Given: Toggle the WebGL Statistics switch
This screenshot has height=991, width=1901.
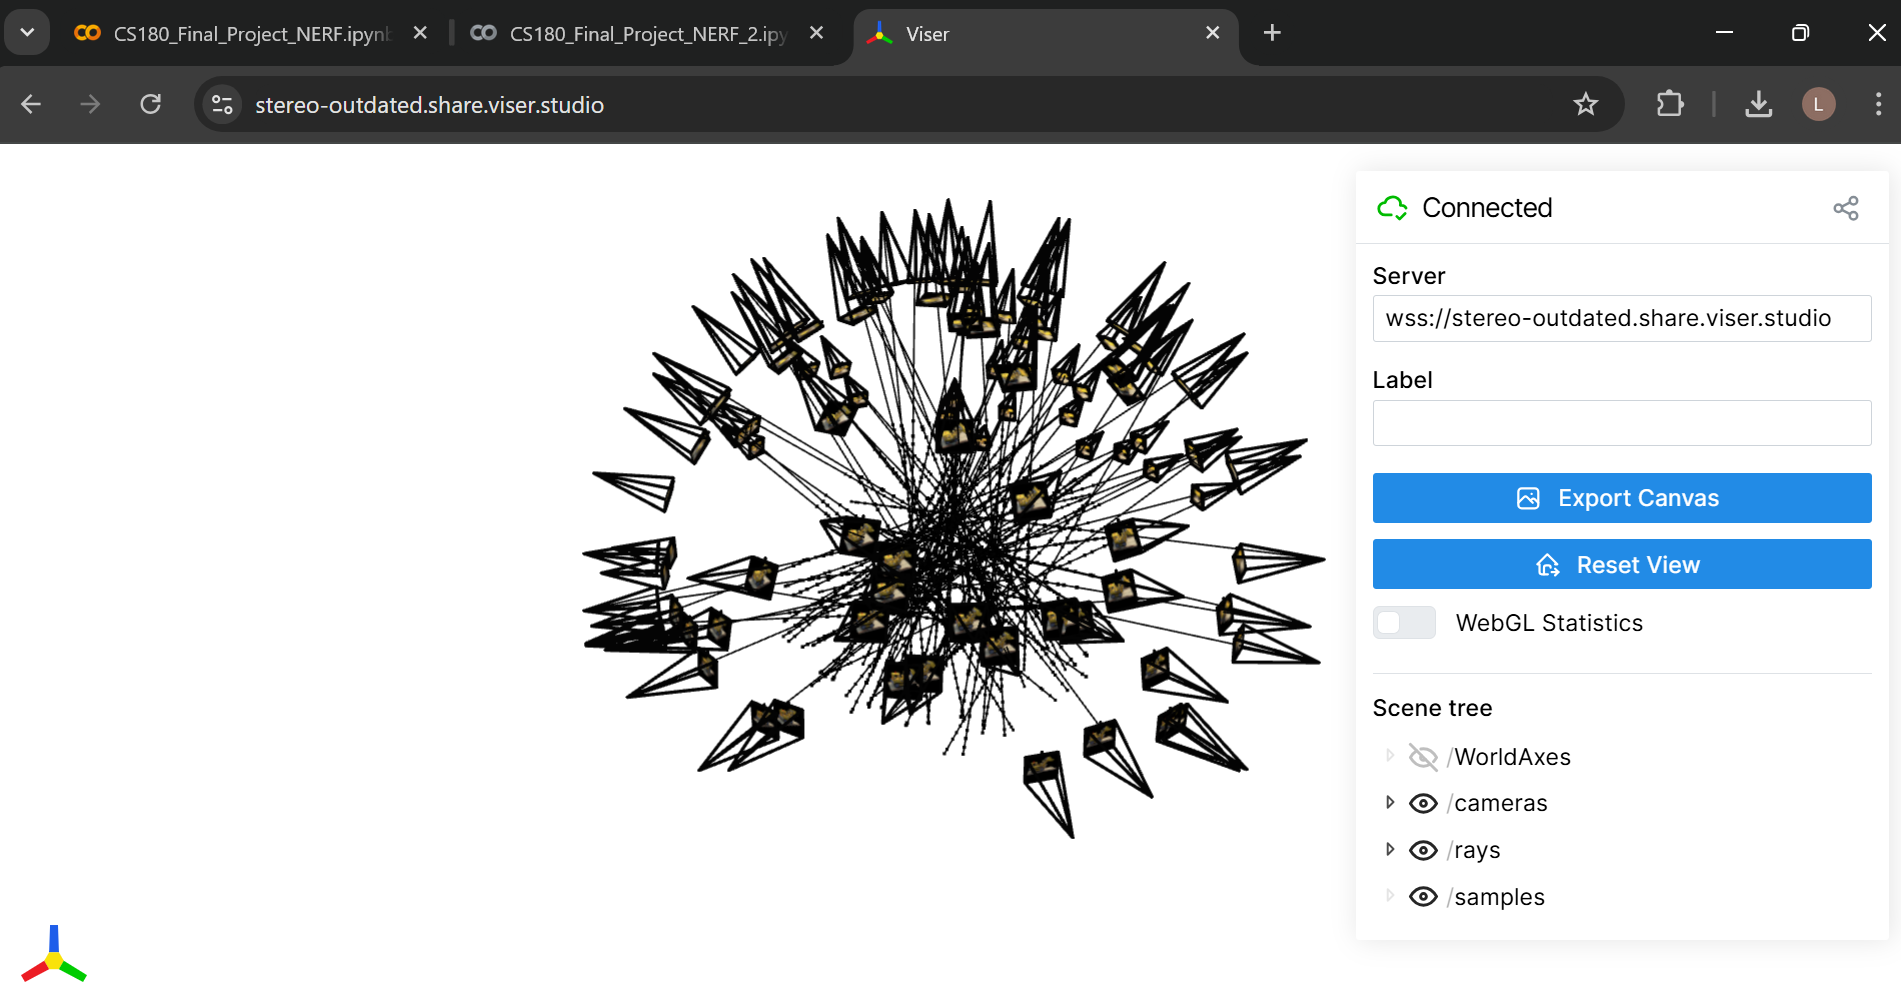Looking at the screenshot, I should click(1403, 623).
